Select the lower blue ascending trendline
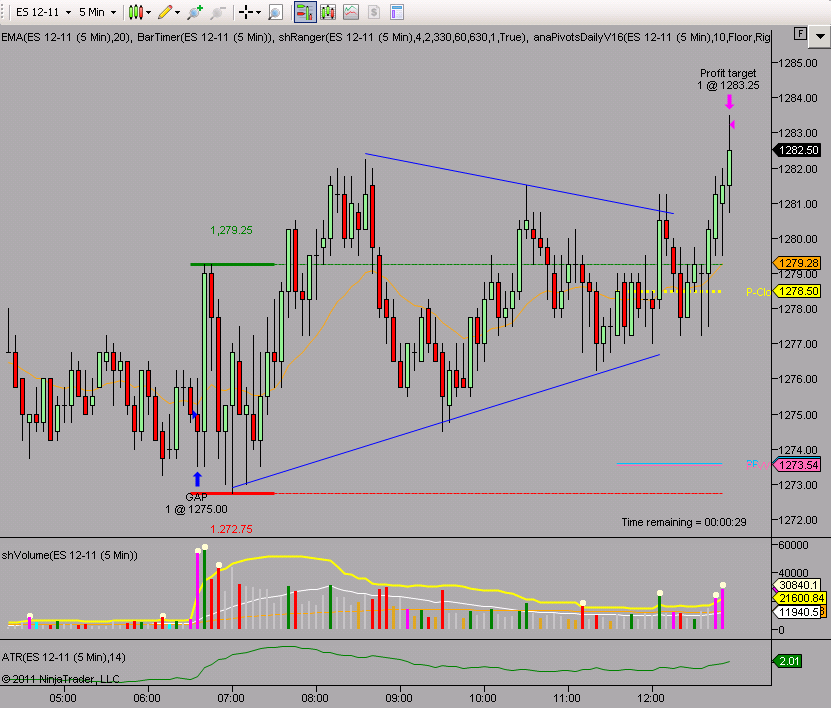The image size is (831, 708). pyautogui.click(x=446, y=421)
